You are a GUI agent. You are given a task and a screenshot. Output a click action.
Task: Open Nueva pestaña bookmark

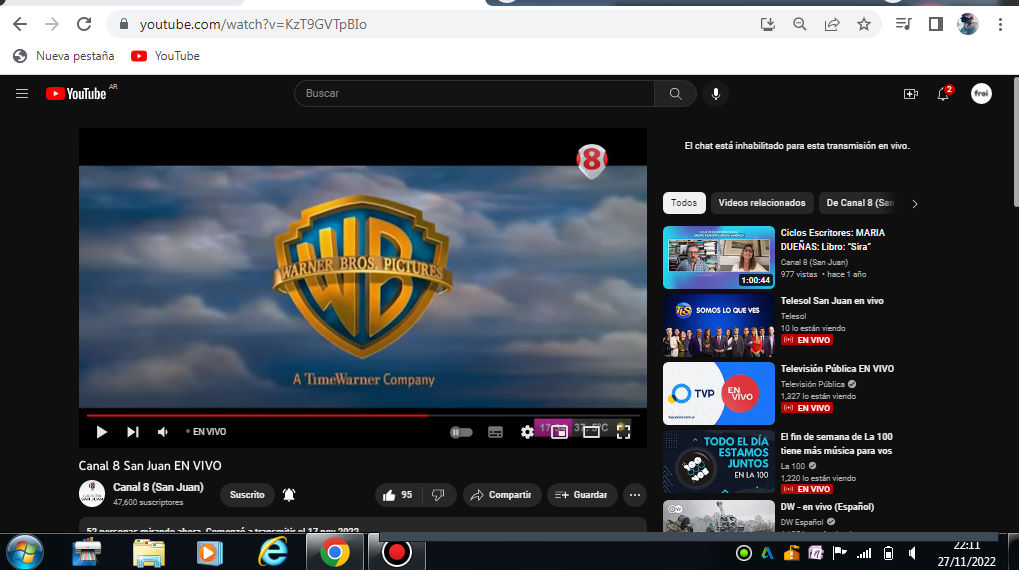tap(64, 56)
